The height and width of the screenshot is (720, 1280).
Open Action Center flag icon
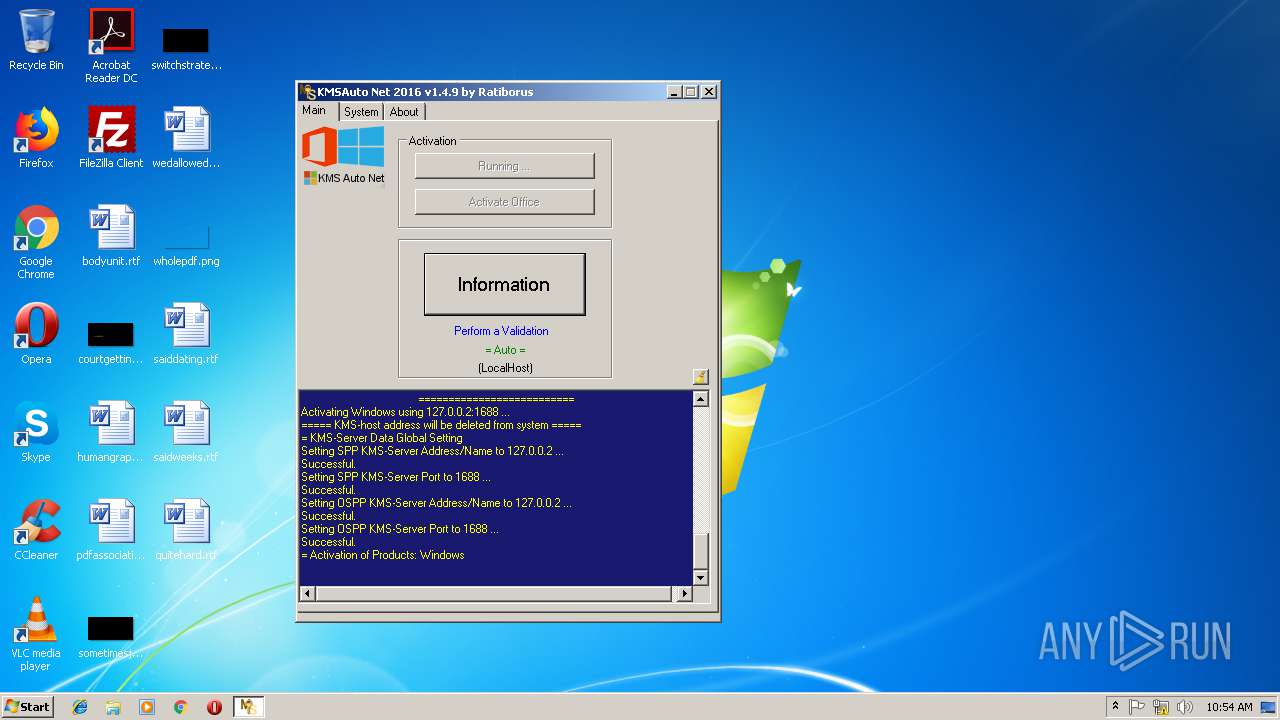pos(1137,707)
